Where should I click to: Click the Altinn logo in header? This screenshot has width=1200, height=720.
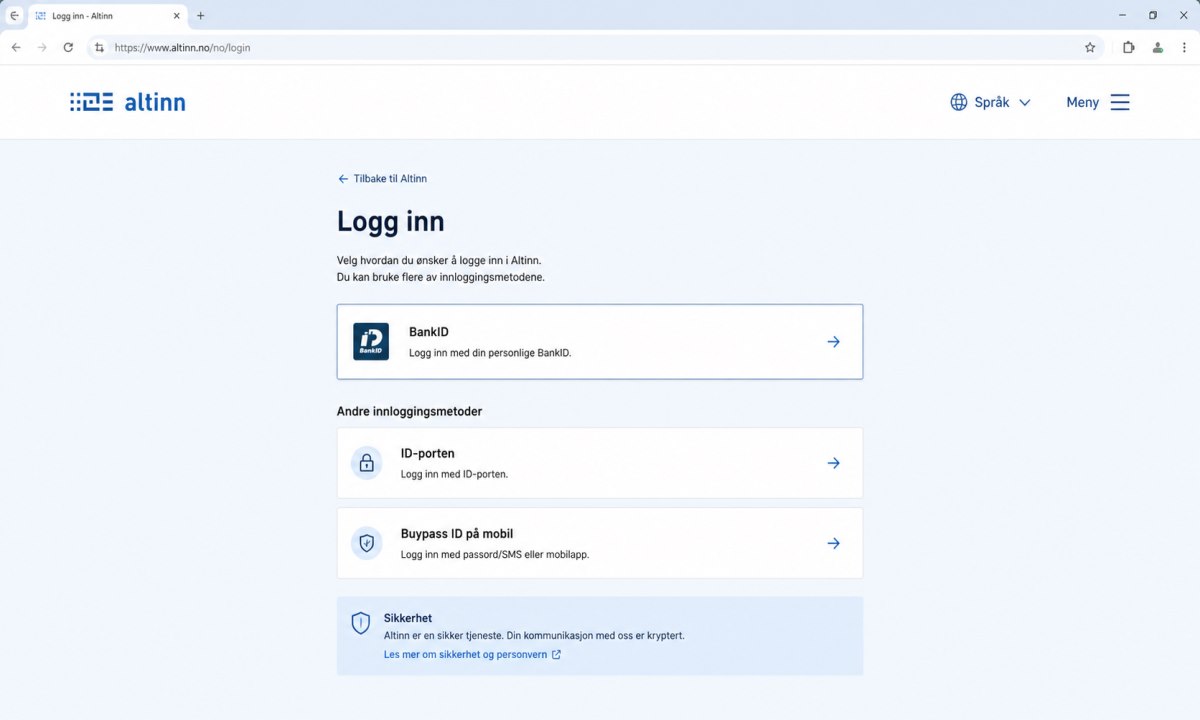point(127,102)
